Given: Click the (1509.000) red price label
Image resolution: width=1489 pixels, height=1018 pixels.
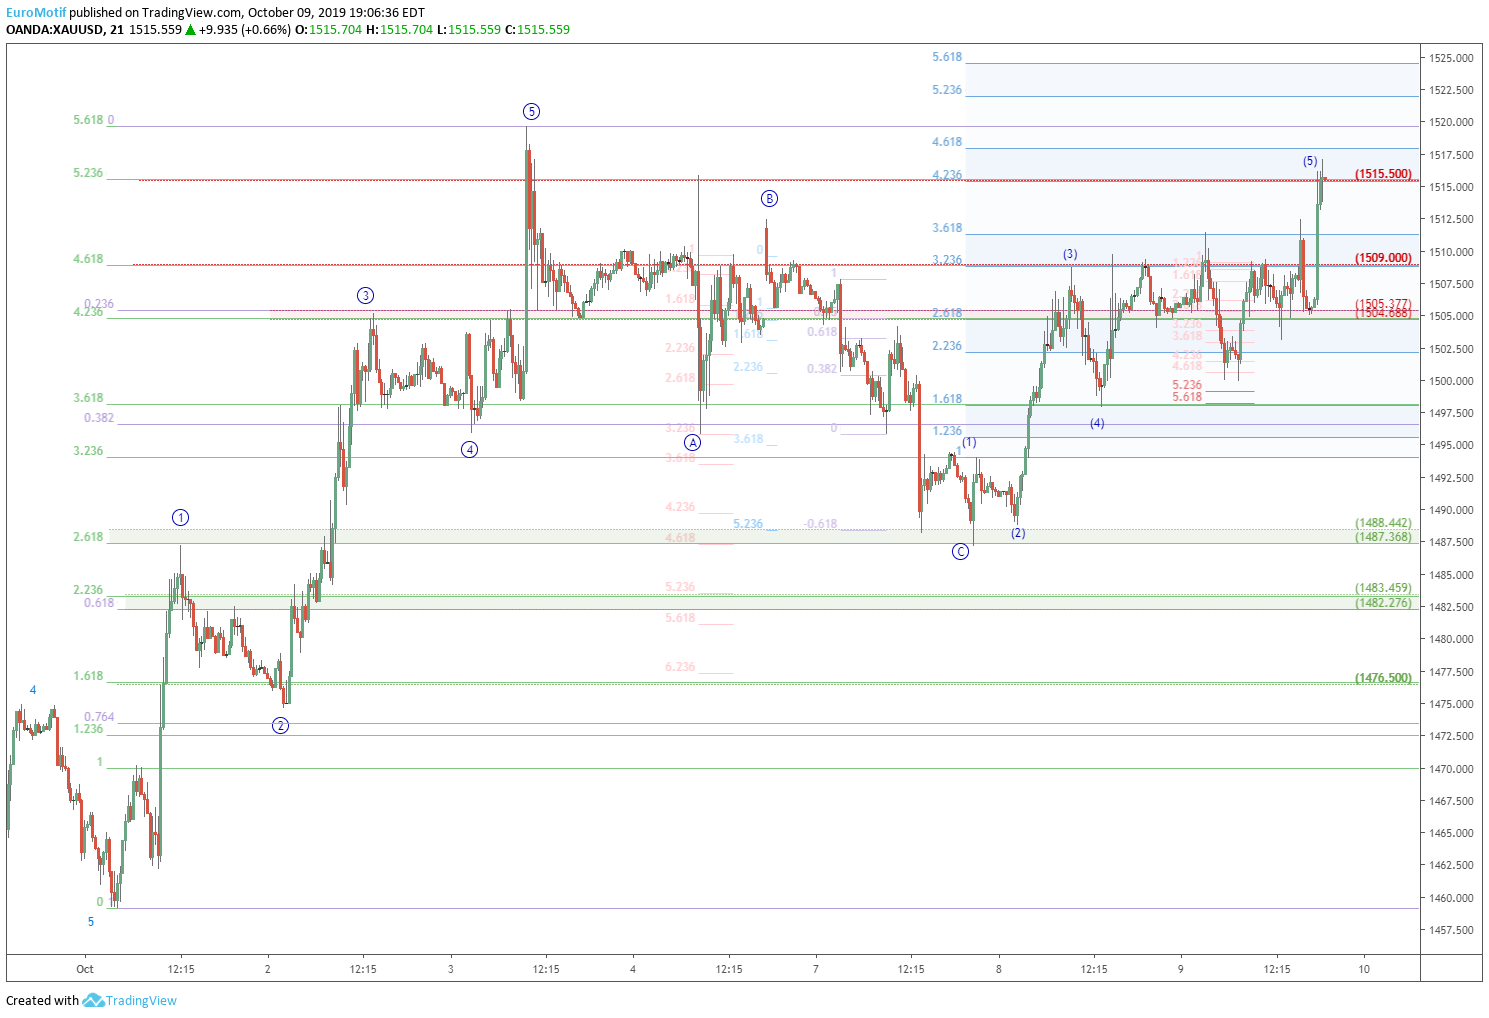Looking at the screenshot, I should pyautogui.click(x=1384, y=258).
